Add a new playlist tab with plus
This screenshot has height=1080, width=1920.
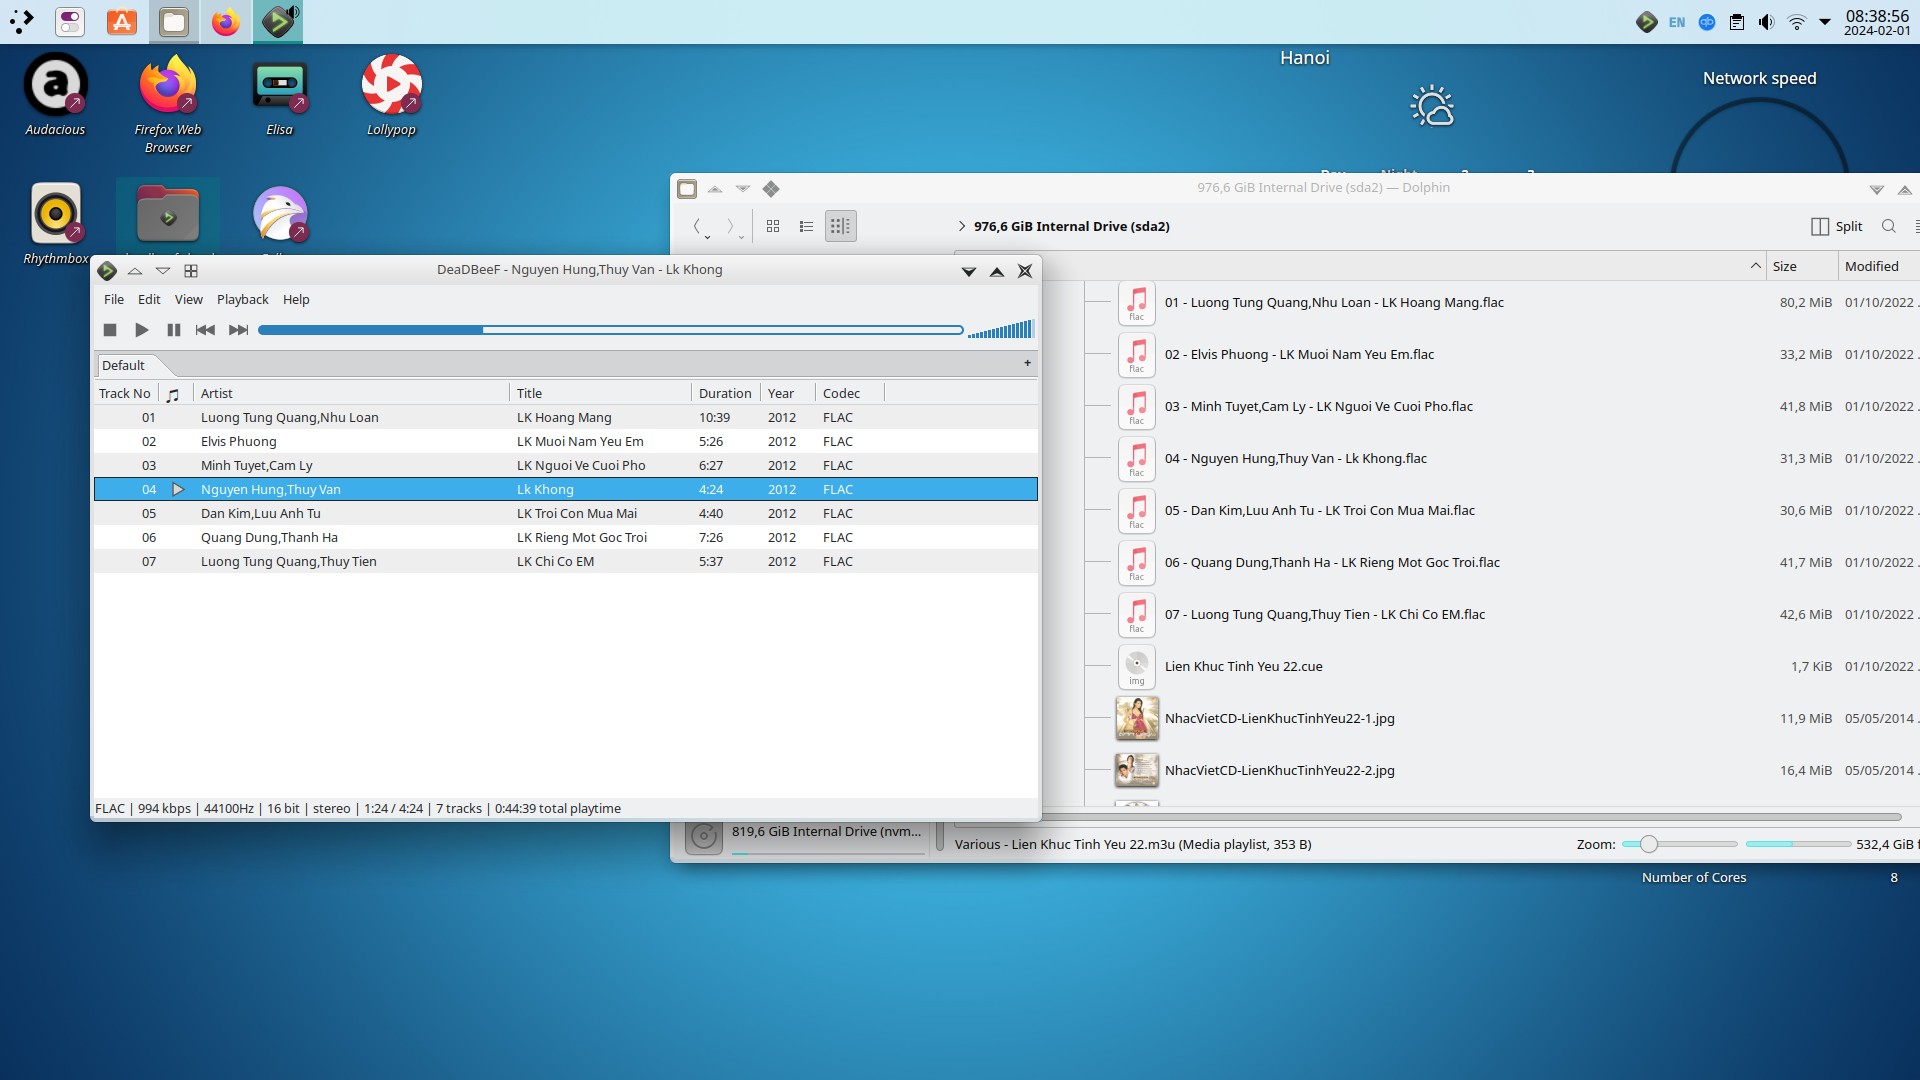point(1027,363)
